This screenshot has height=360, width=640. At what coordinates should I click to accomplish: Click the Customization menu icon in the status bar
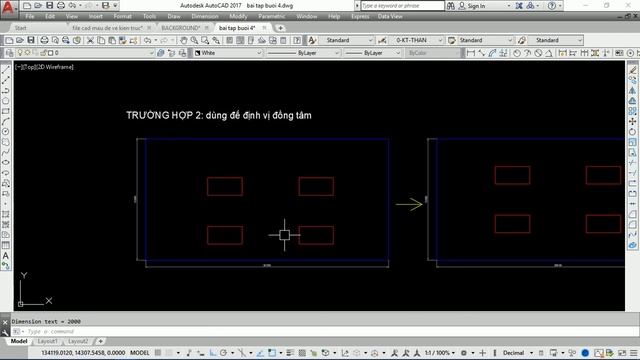click(x=633, y=353)
